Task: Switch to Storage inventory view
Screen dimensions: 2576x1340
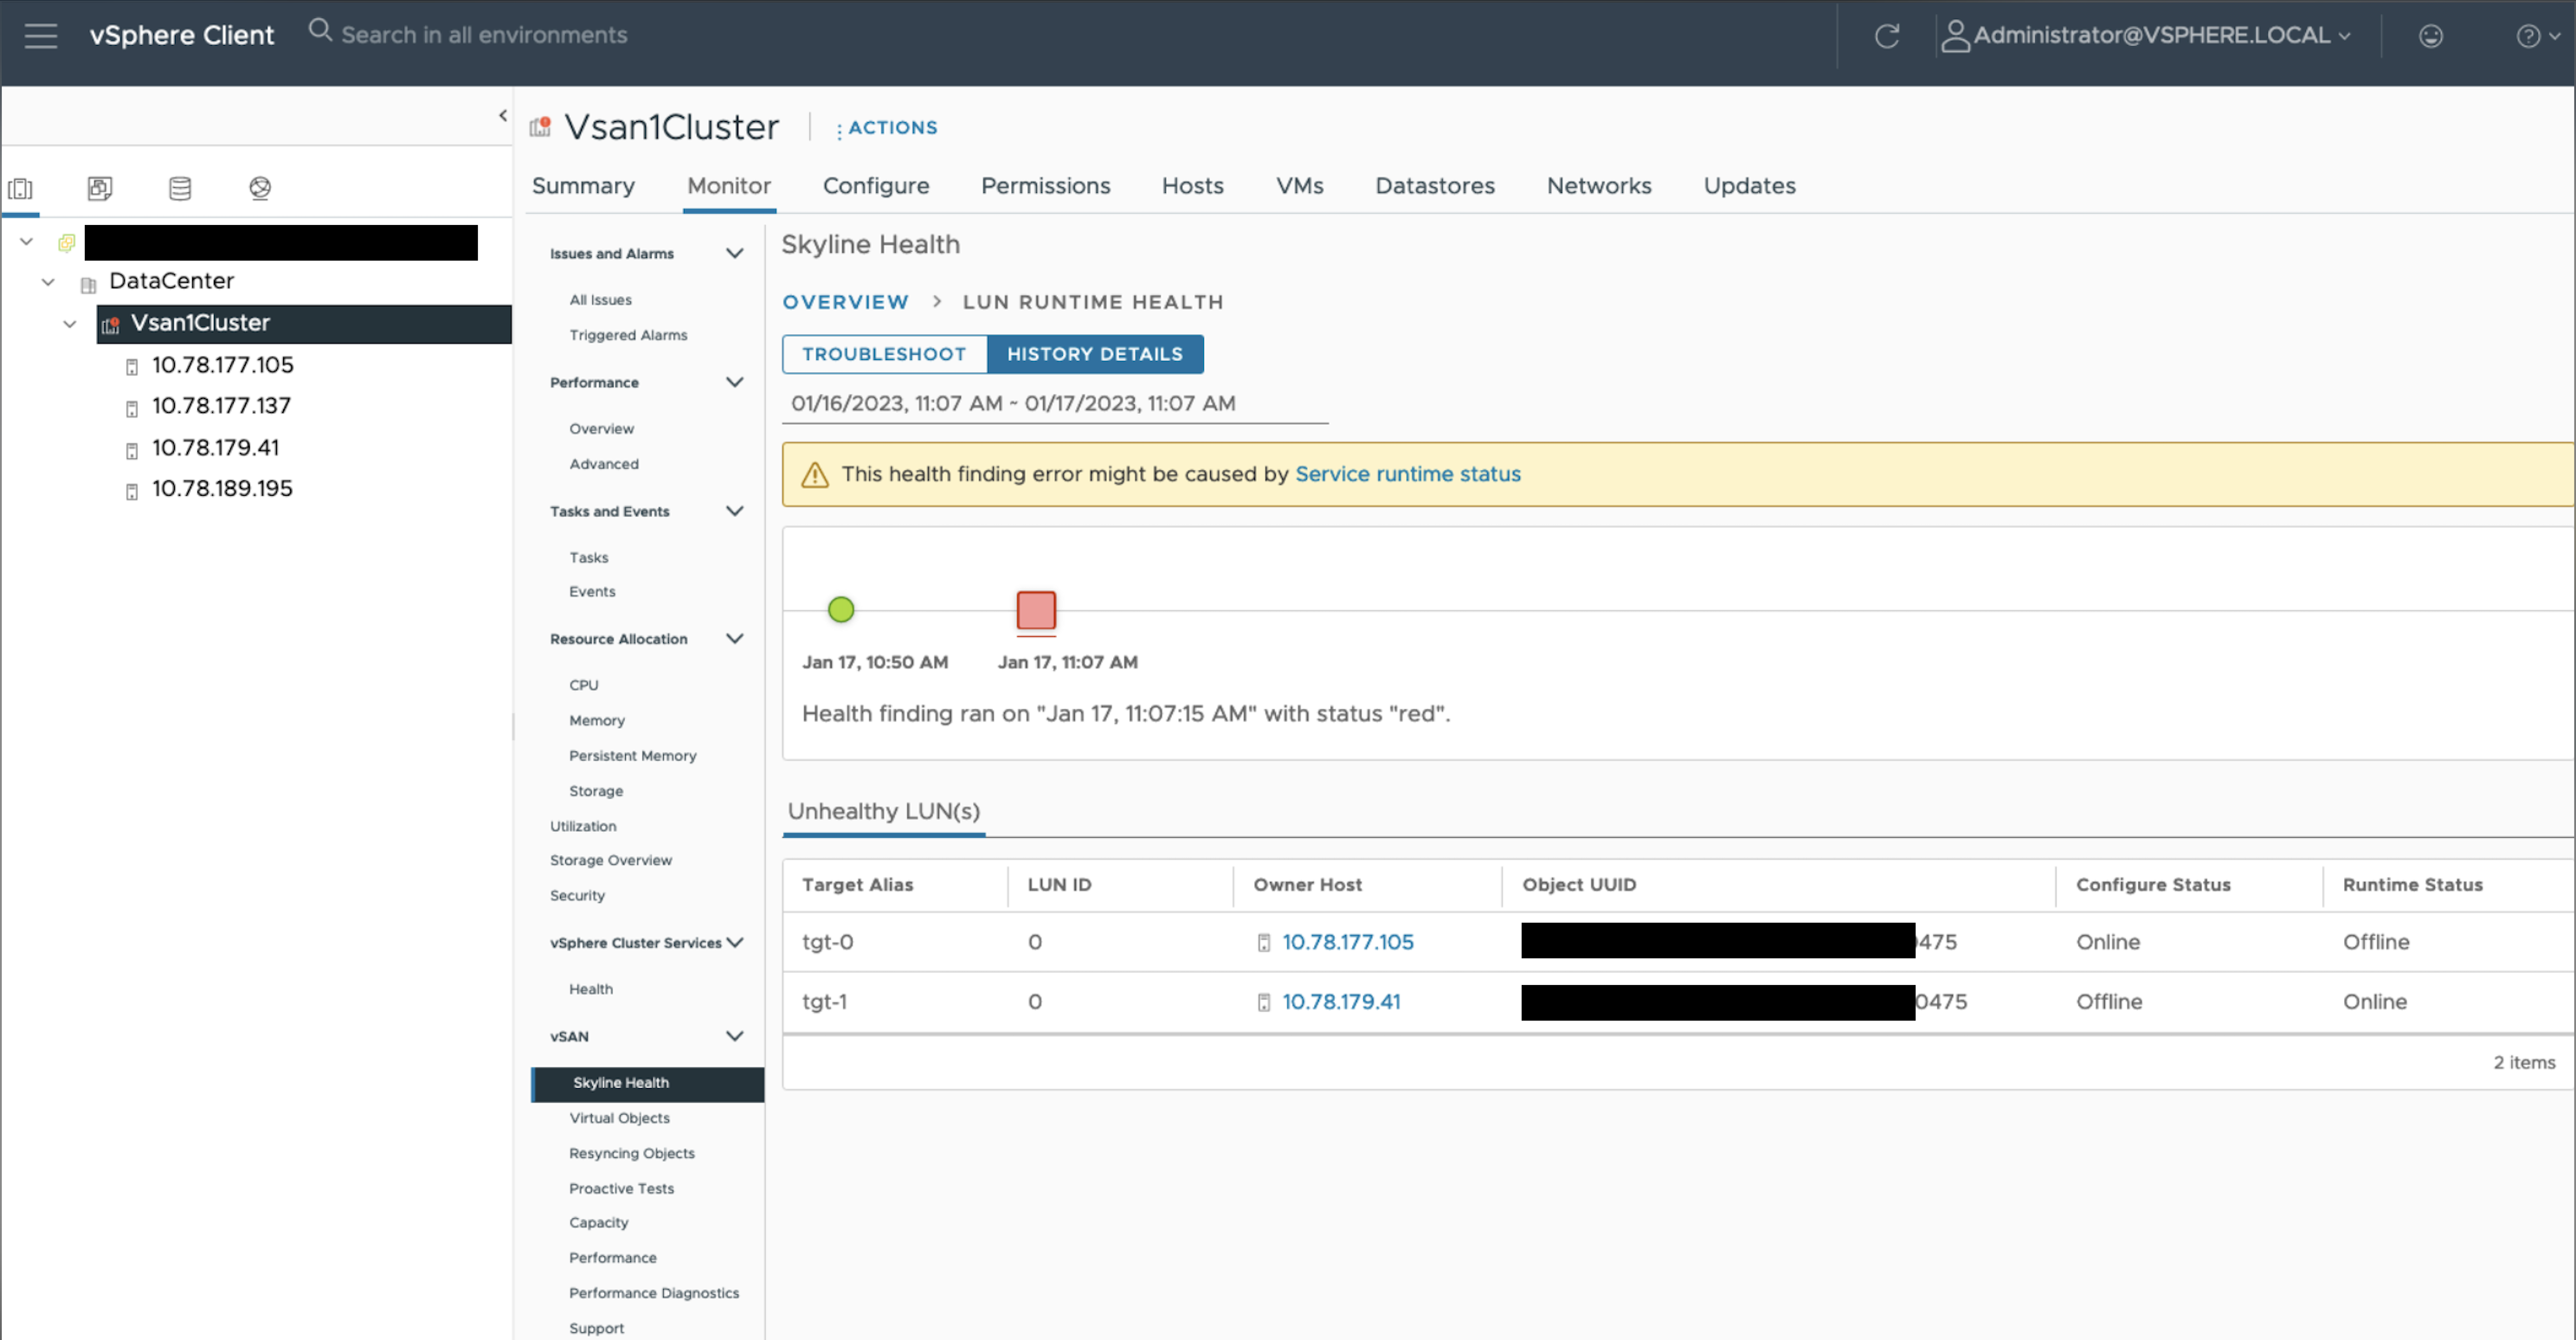Action: [x=180, y=188]
